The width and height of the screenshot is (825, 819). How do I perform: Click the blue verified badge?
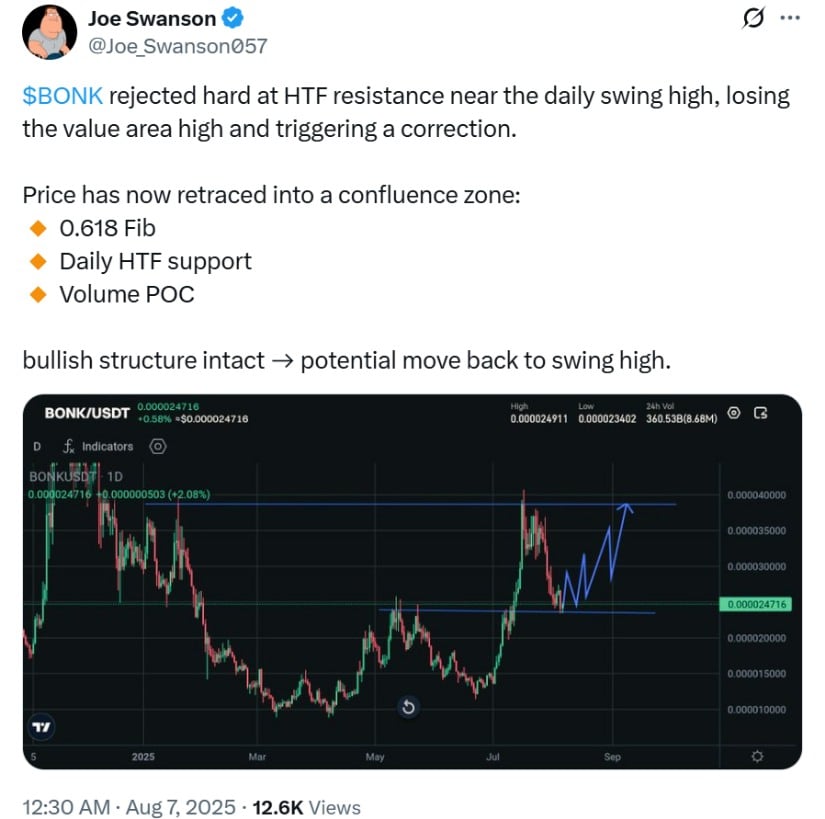point(232,18)
